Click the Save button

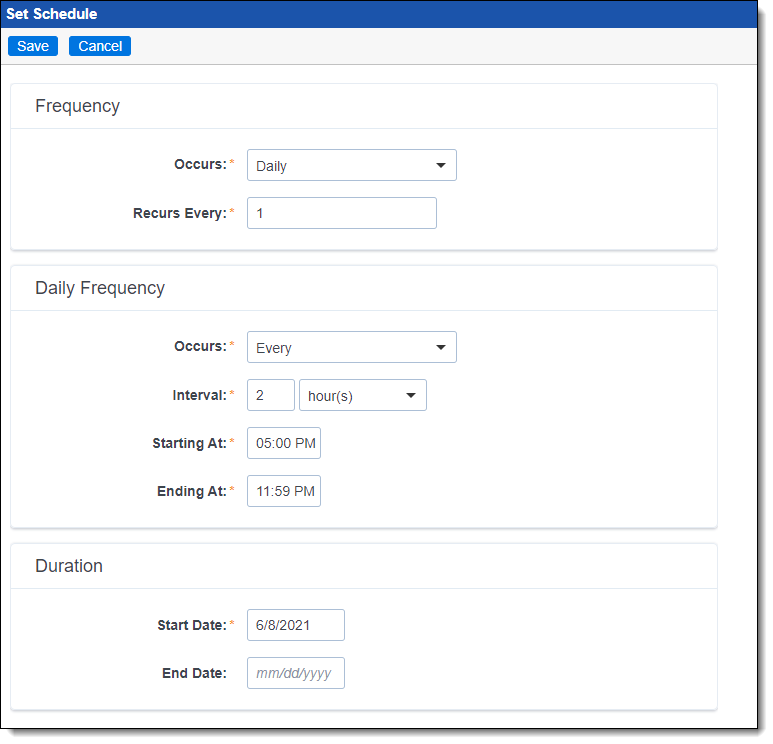[x=33, y=46]
